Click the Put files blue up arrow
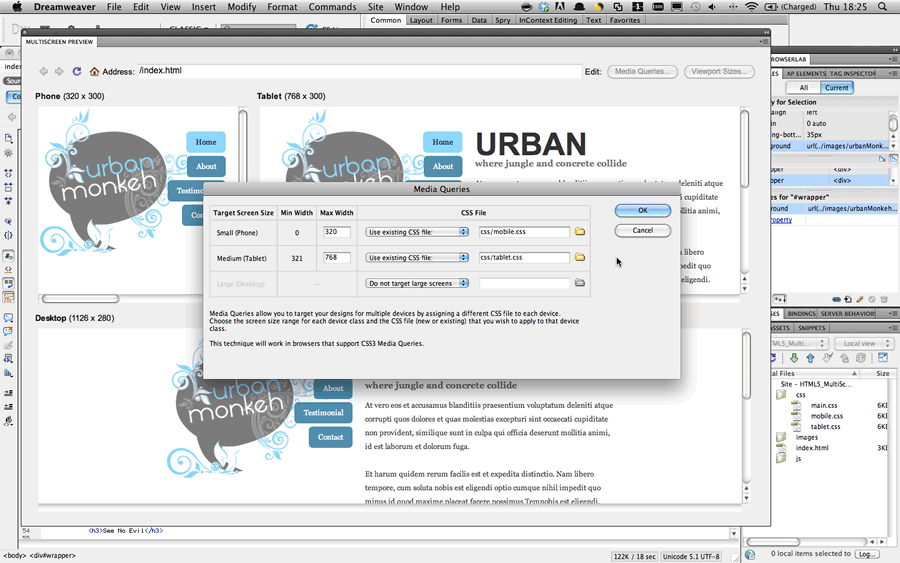This screenshot has height=563, width=900. pyautogui.click(x=810, y=358)
